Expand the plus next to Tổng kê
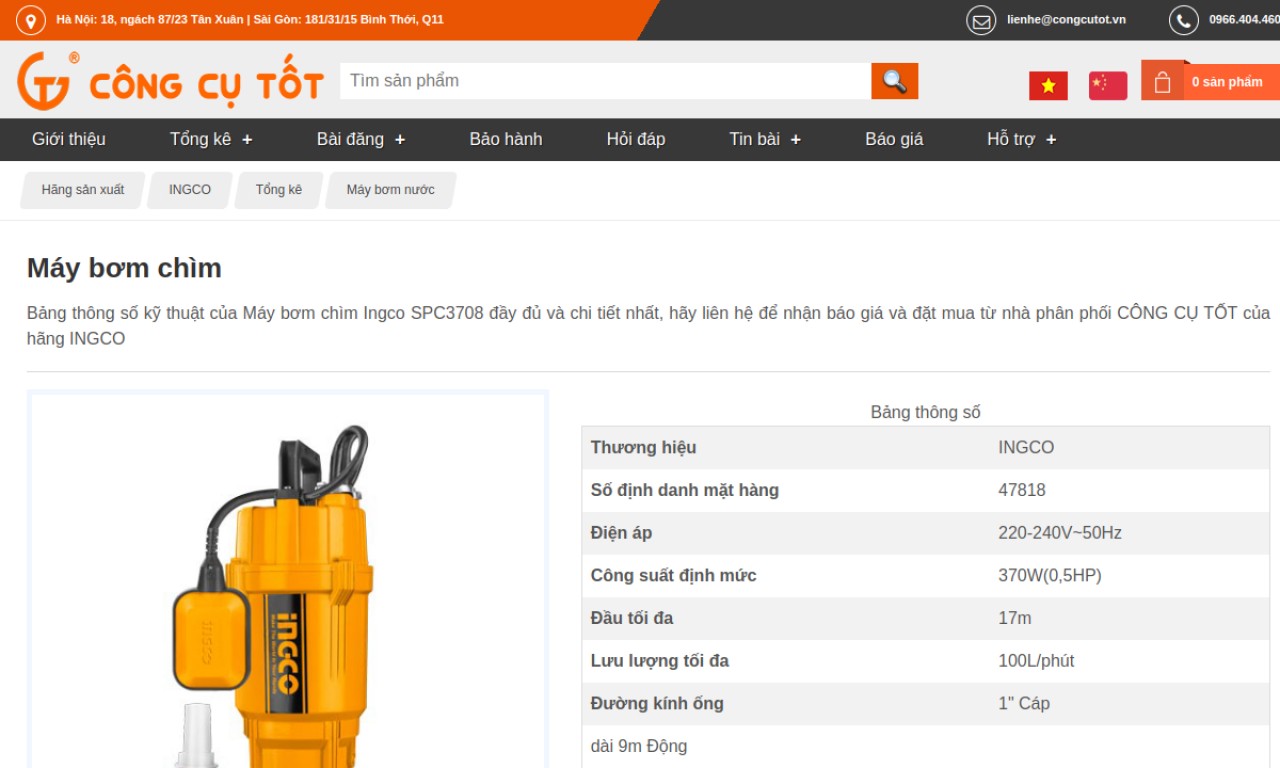 [247, 140]
